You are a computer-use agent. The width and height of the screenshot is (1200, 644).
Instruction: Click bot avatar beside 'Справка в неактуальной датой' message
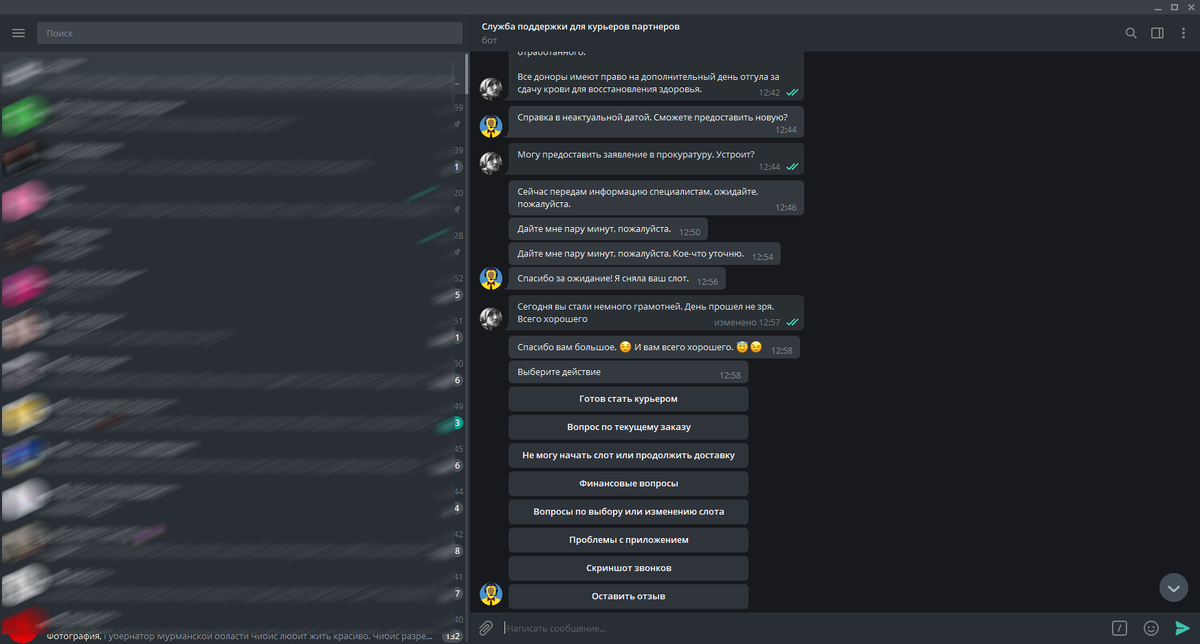point(490,125)
